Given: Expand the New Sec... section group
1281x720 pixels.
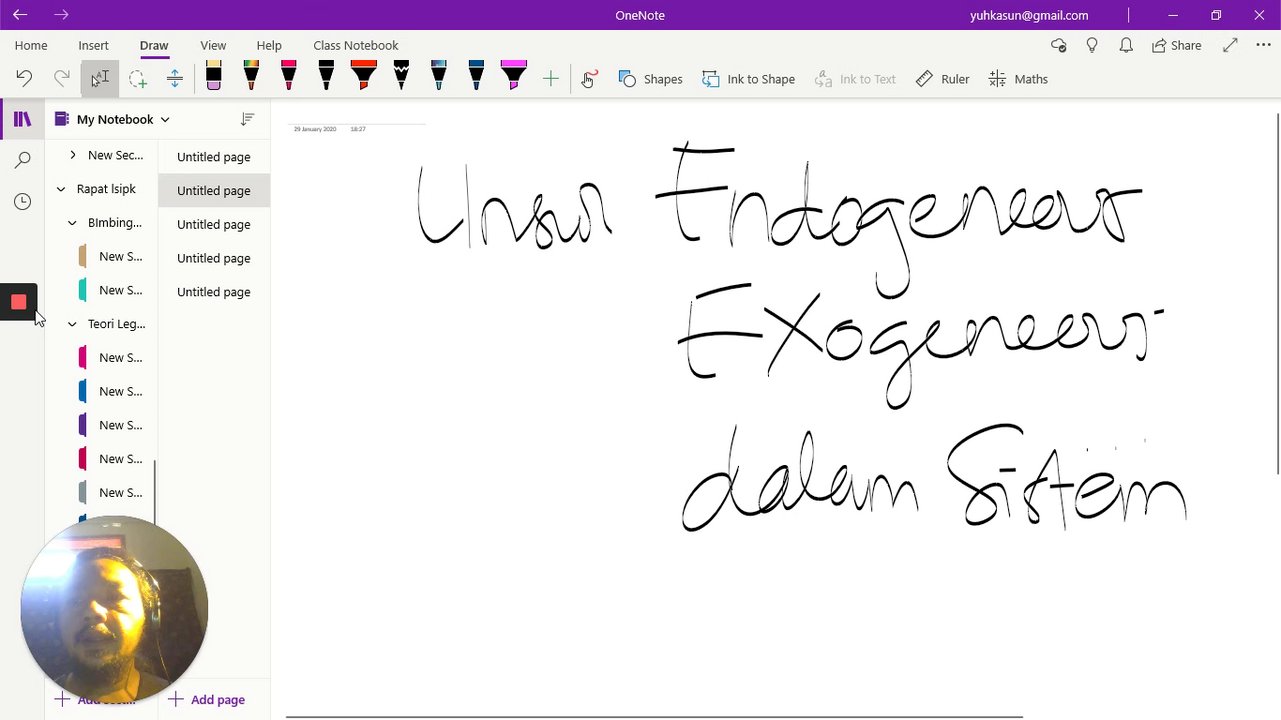Looking at the screenshot, I should point(73,155).
